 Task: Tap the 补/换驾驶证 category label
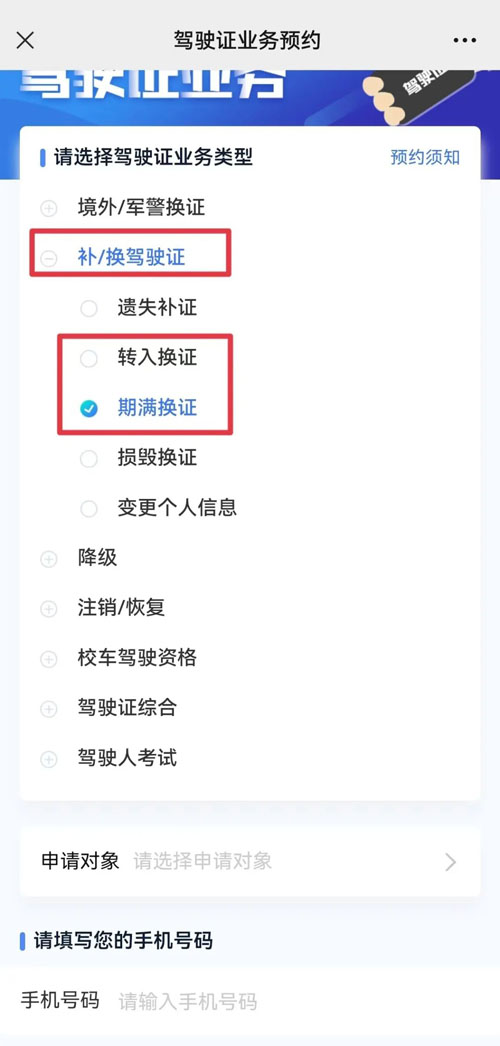pyautogui.click(x=131, y=257)
